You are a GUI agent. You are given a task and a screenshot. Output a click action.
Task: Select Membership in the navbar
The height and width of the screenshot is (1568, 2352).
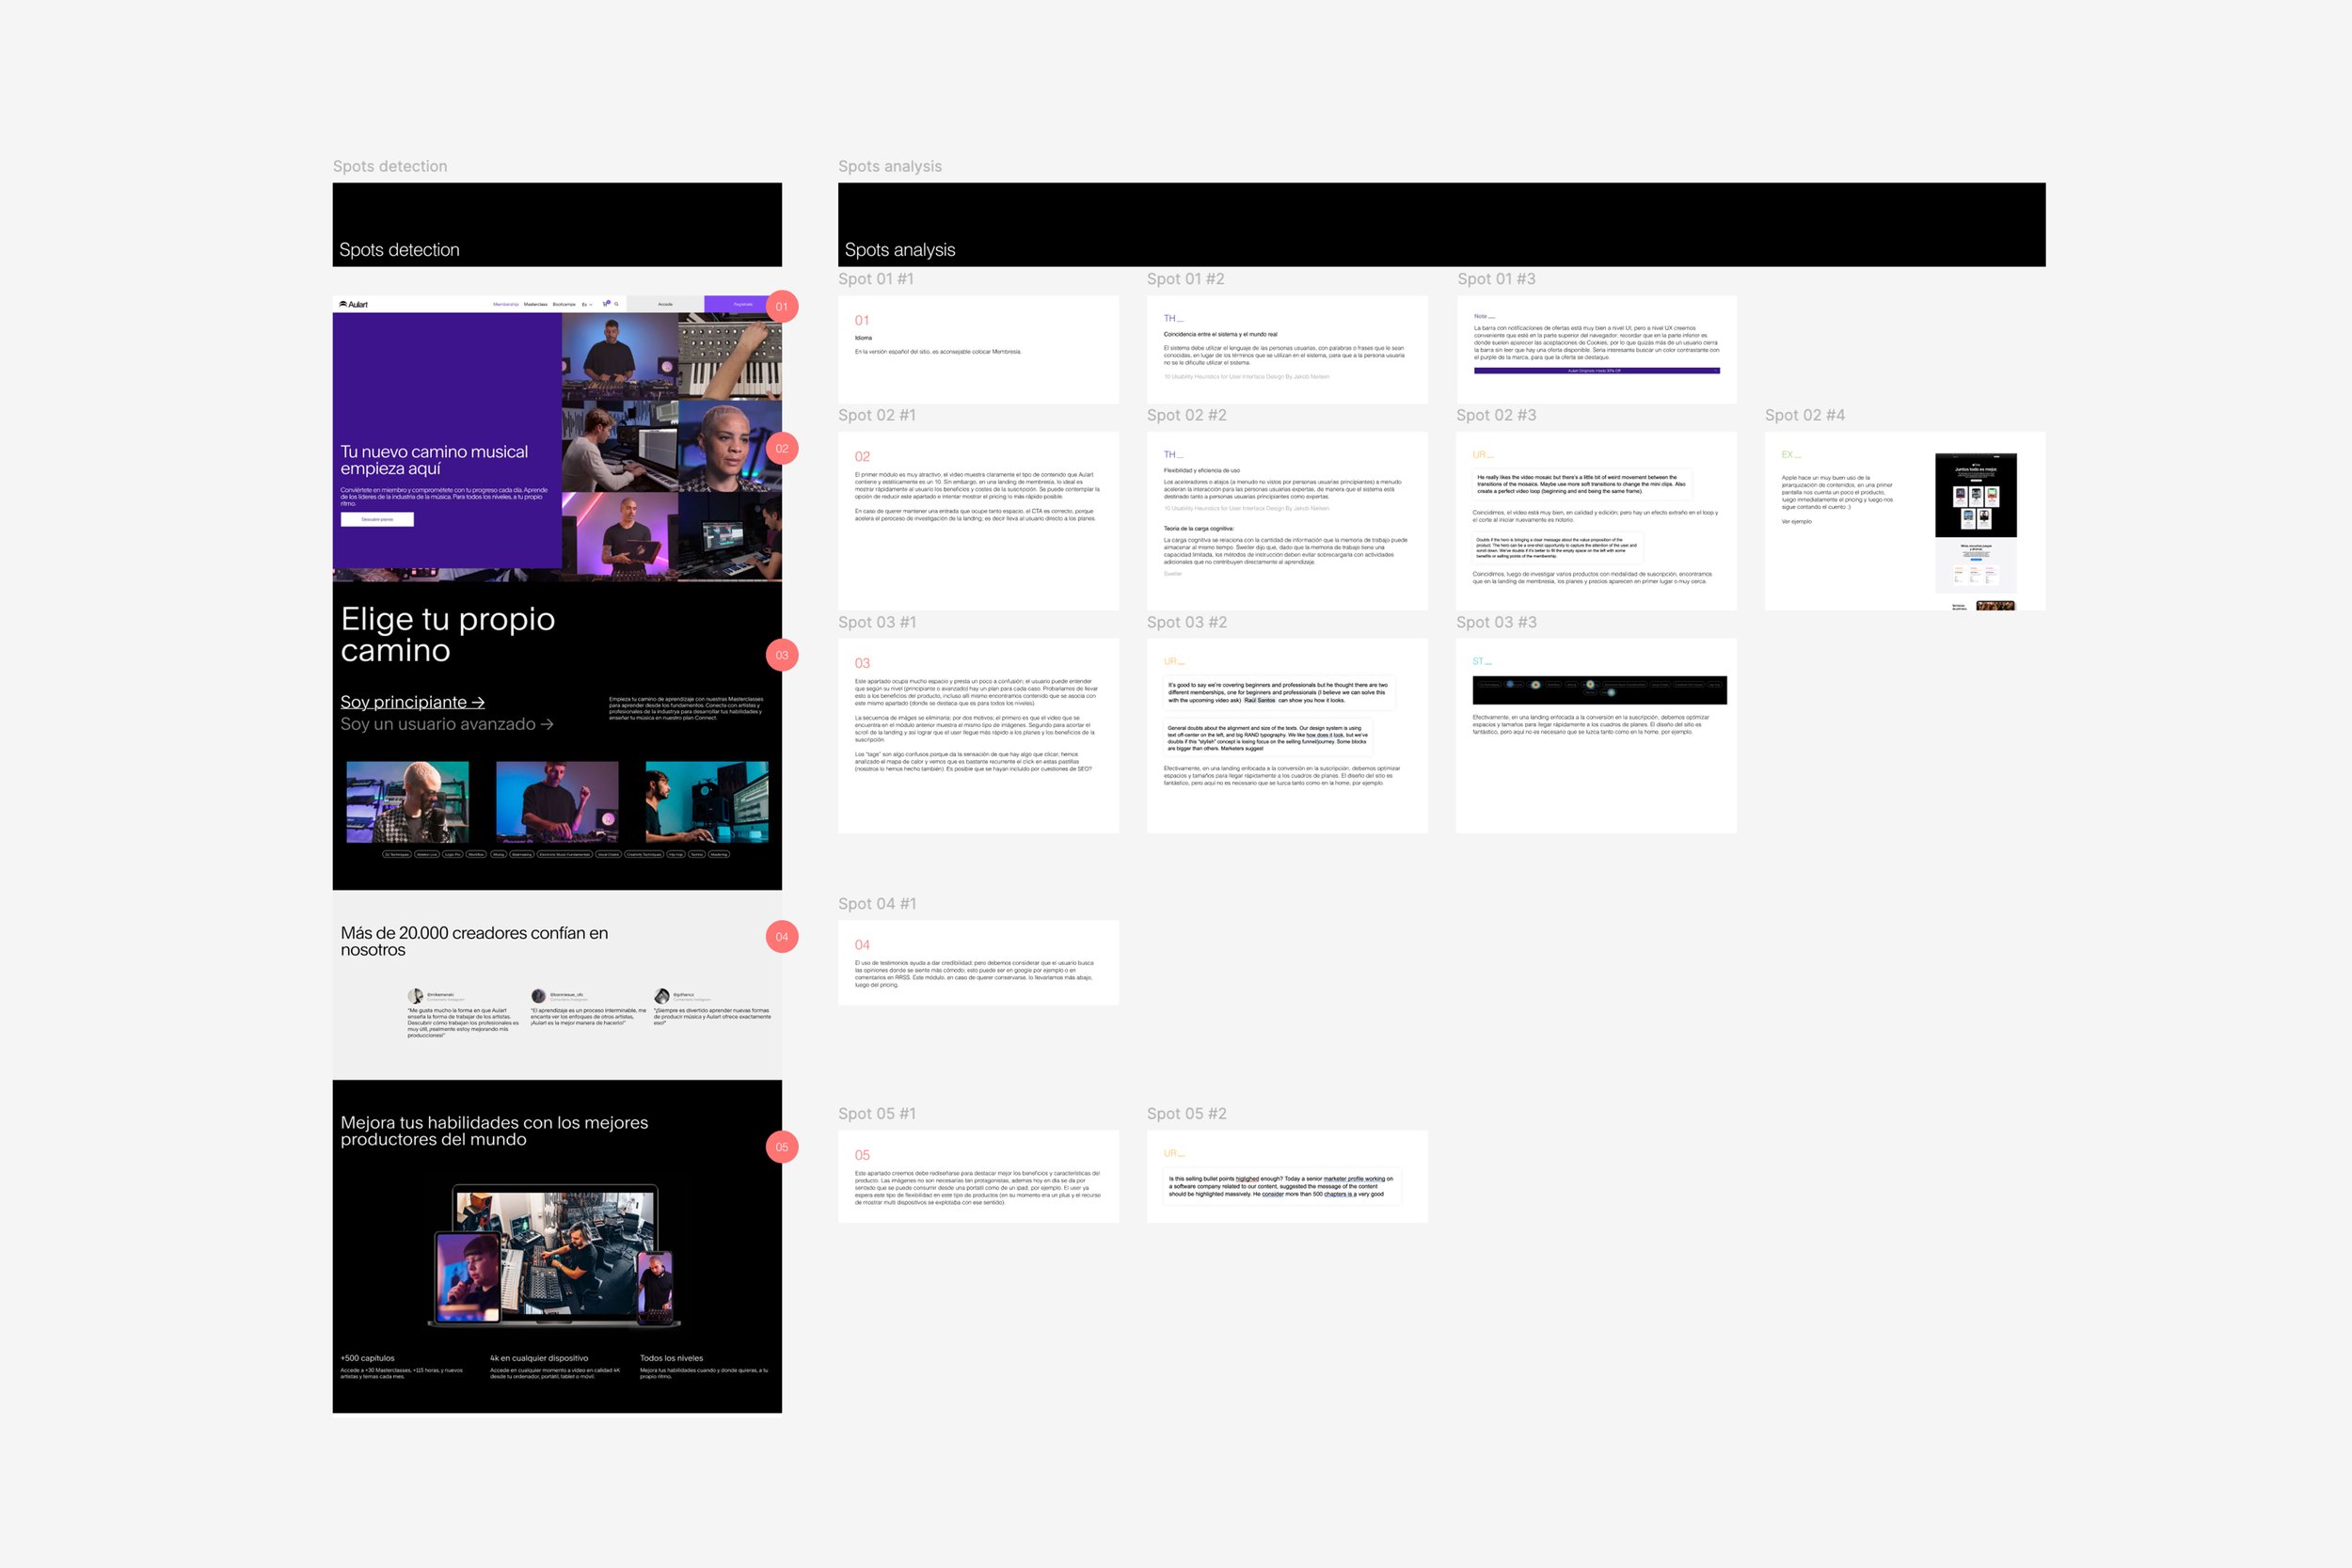click(506, 304)
